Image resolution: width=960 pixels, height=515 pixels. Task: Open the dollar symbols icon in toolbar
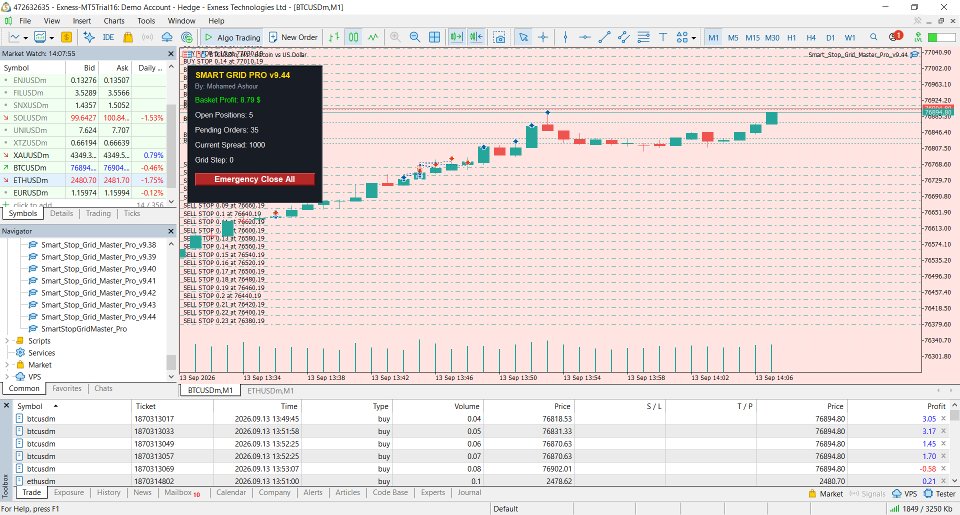click(66, 37)
